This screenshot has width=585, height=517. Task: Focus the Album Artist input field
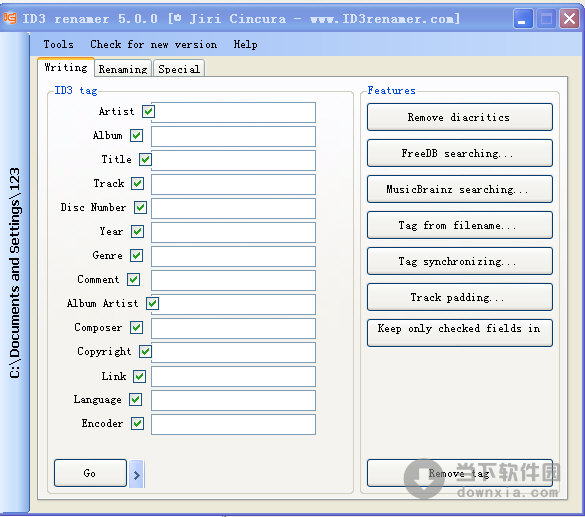coord(234,304)
